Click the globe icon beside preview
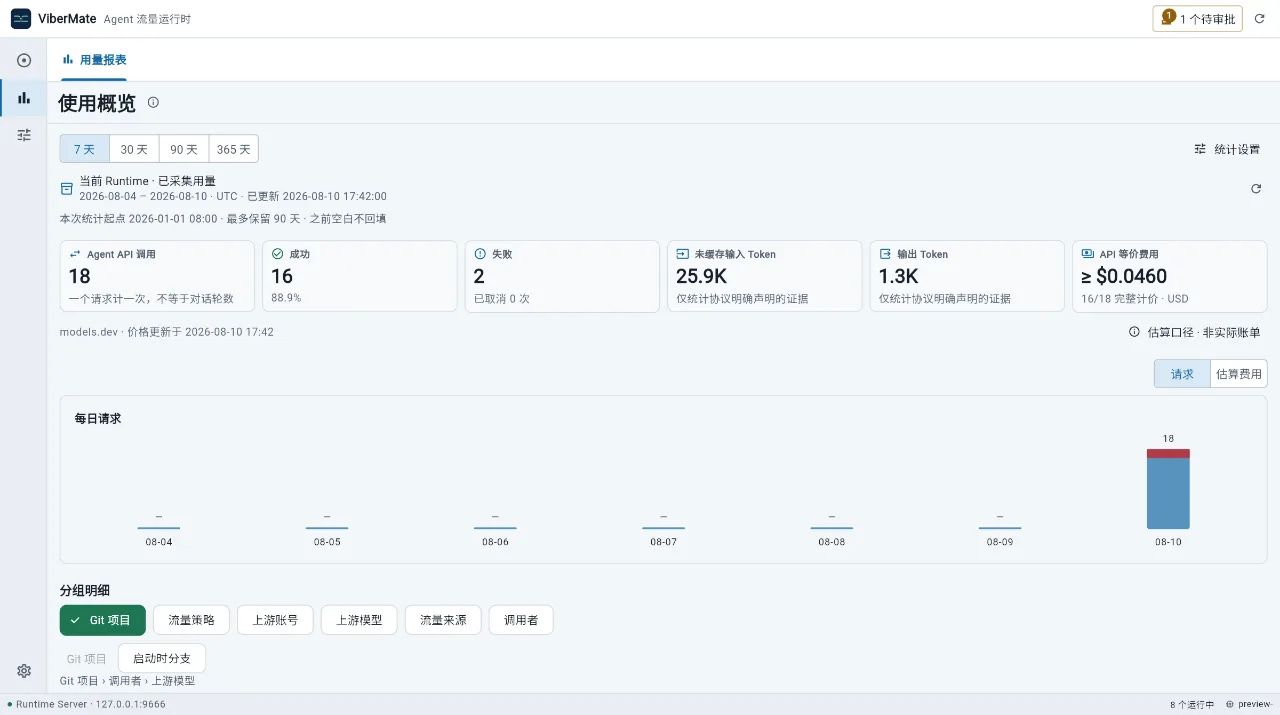 1229,704
